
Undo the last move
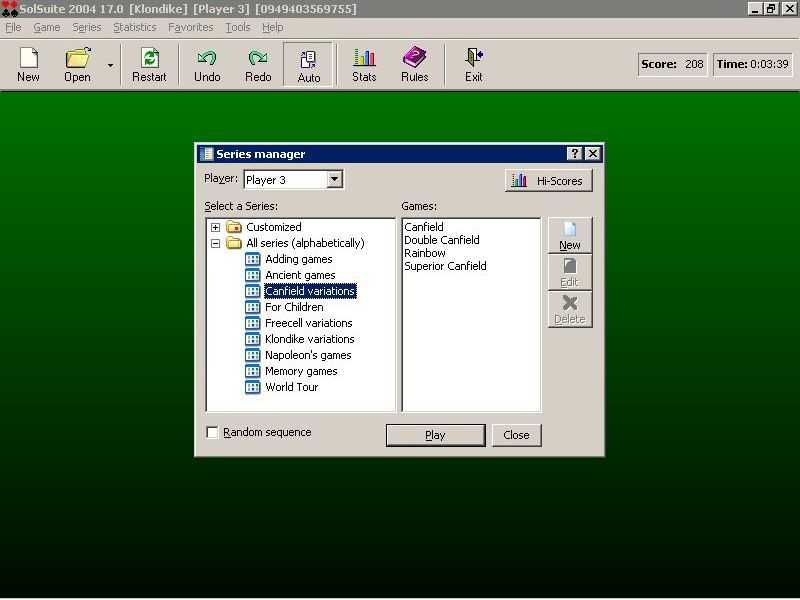207,65
